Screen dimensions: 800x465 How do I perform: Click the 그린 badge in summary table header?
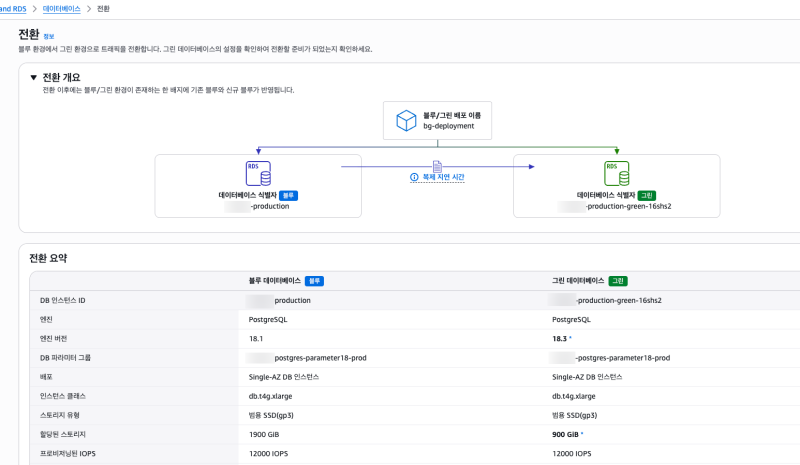click(618, 281)
